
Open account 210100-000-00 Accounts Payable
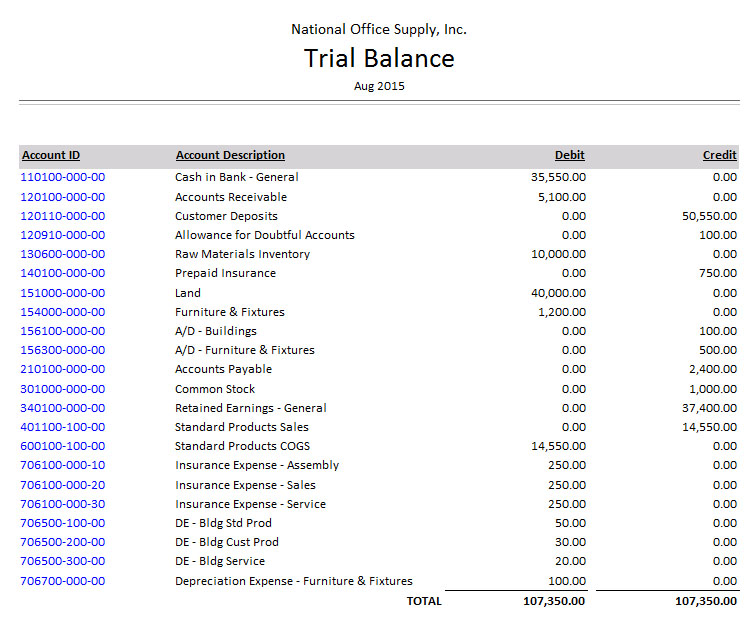click(x=62, y=369)
